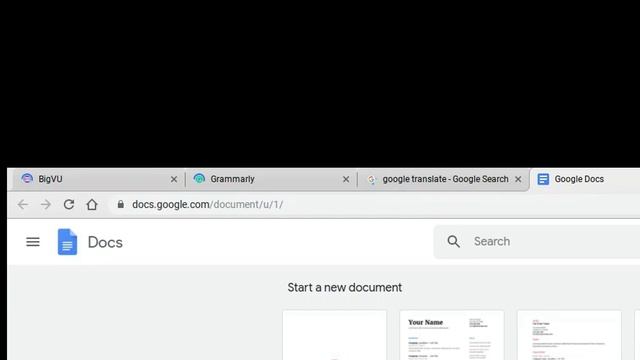Click the Google Search tab favicon
Image resolution: width=640 pixels, height=360 pixels.
point(371,180)
